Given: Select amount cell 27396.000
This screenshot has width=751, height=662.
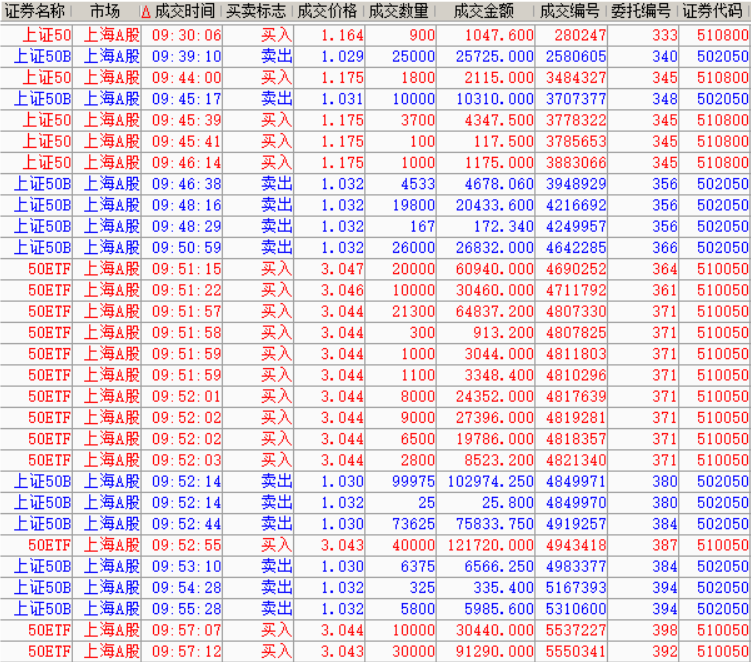Looking at the screenshot, I should (494, 417).
